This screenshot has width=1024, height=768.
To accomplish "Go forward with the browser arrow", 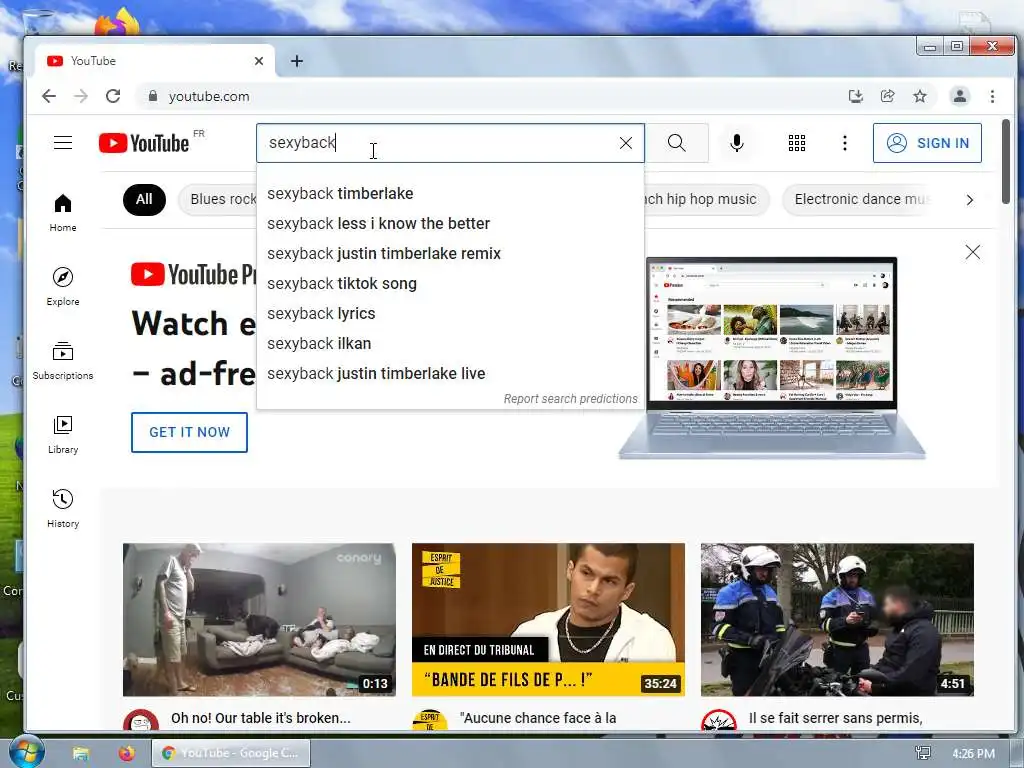I will pos(81,96).
